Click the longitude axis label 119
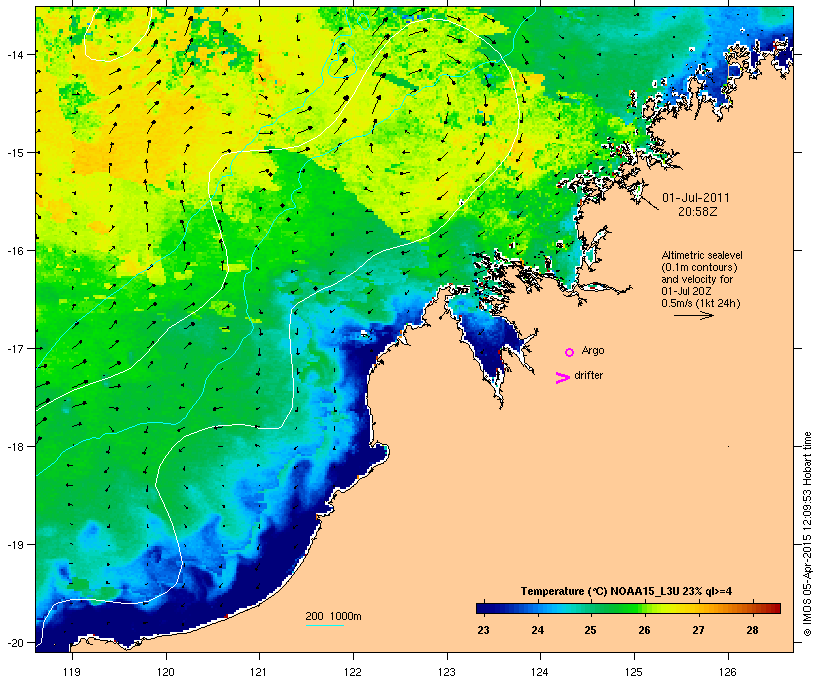Screen dimensions: 820x680 pos(72,672)
